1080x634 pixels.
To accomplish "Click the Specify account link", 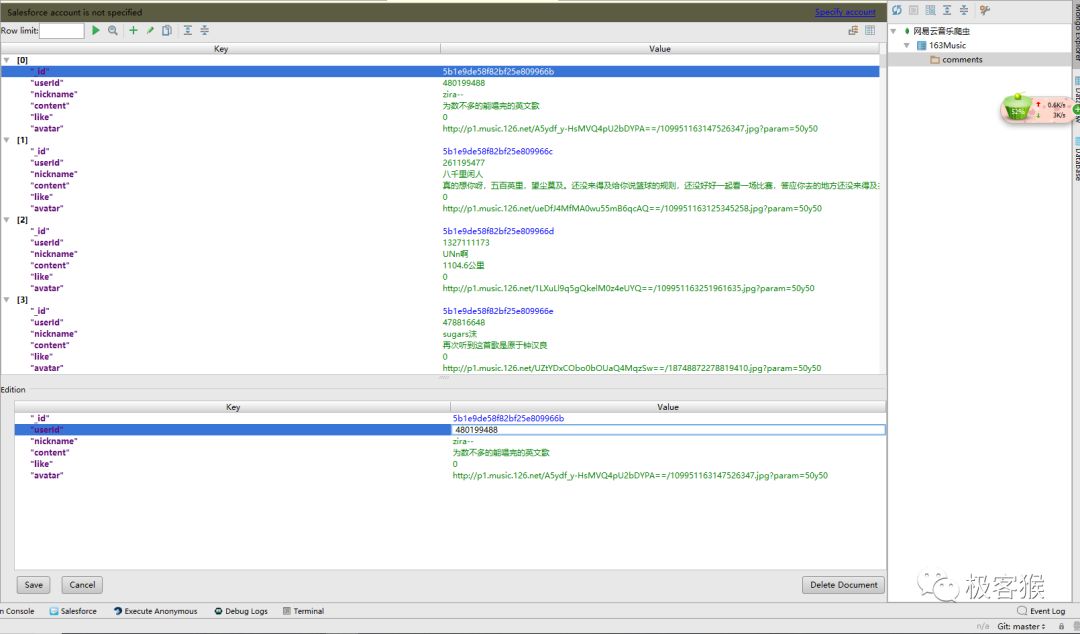I will pos(845,12).
